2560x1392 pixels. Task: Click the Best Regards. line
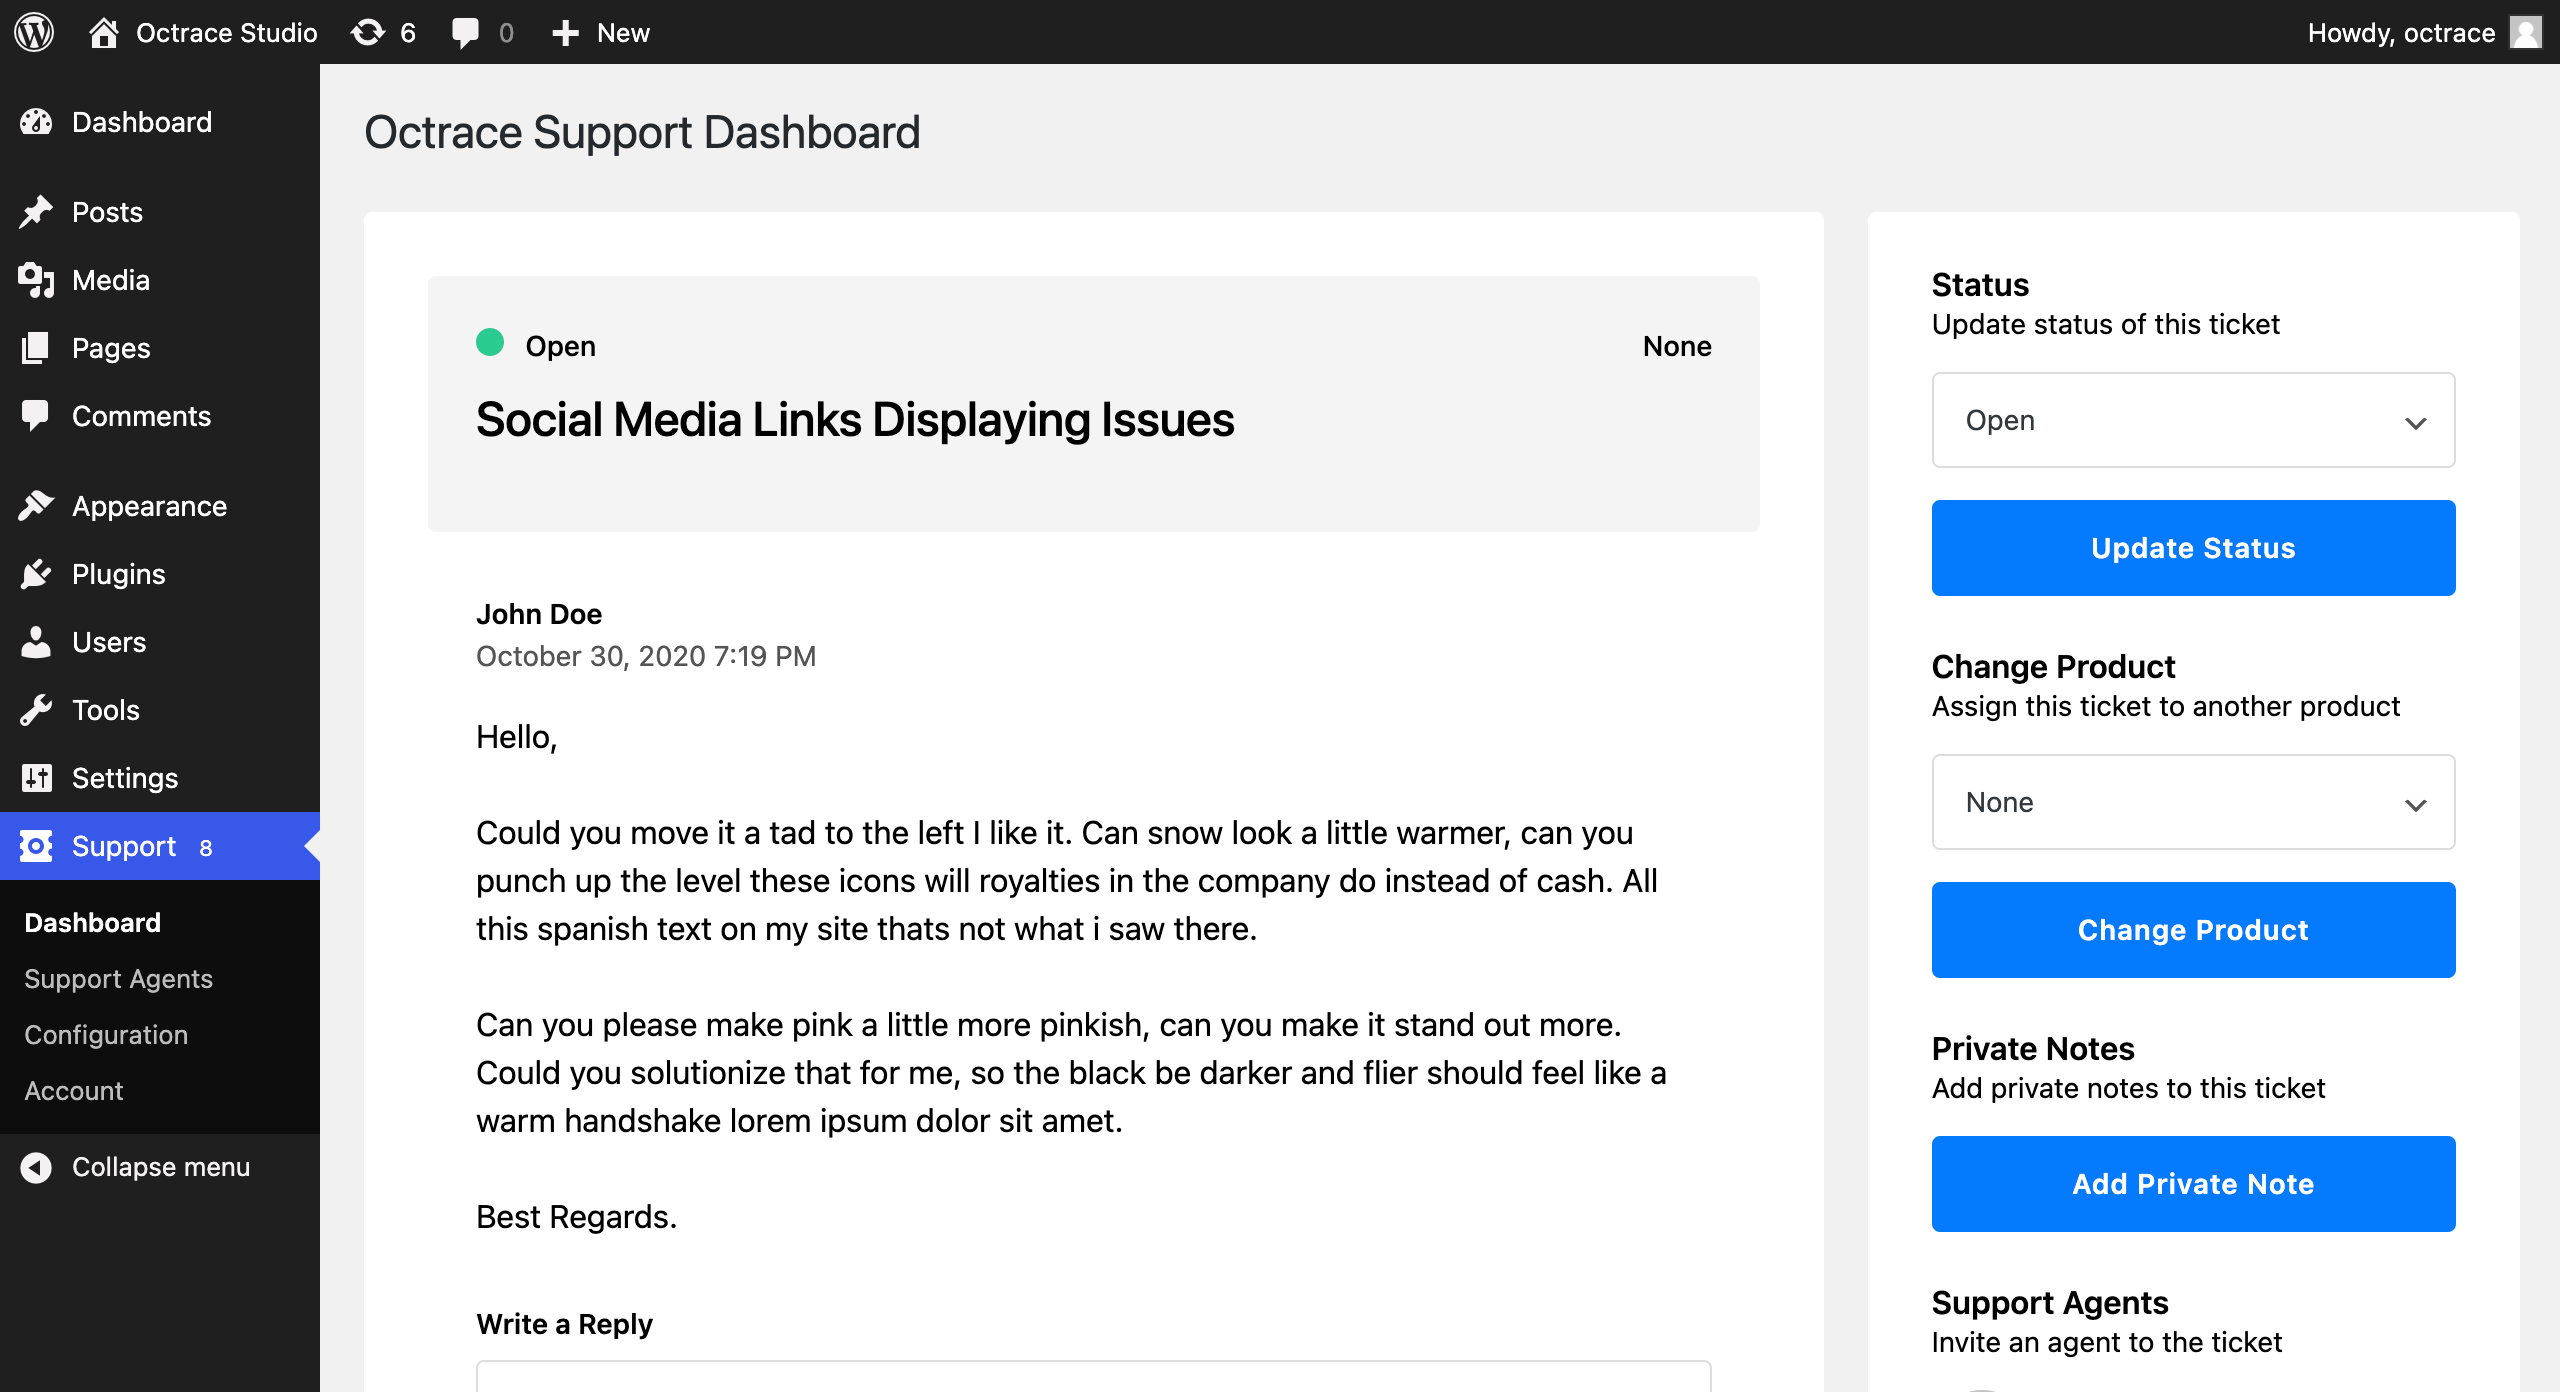pos(576,1217)
